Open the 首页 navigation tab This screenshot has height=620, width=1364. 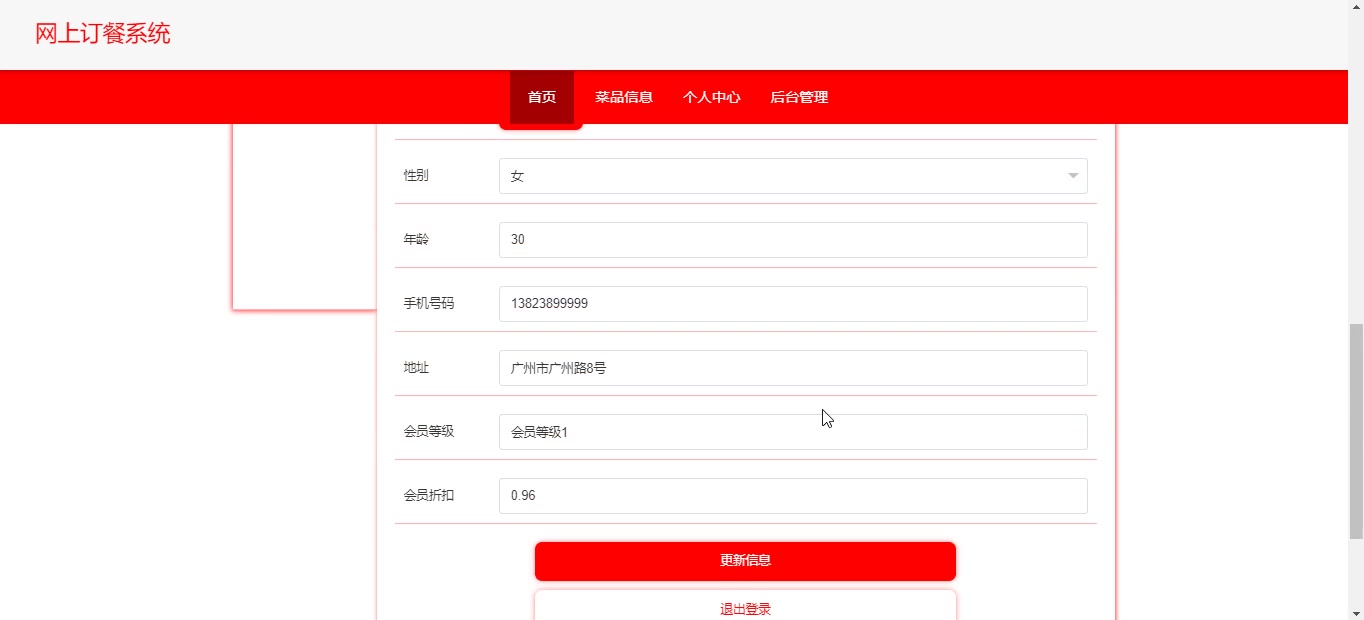pos(542,97)
